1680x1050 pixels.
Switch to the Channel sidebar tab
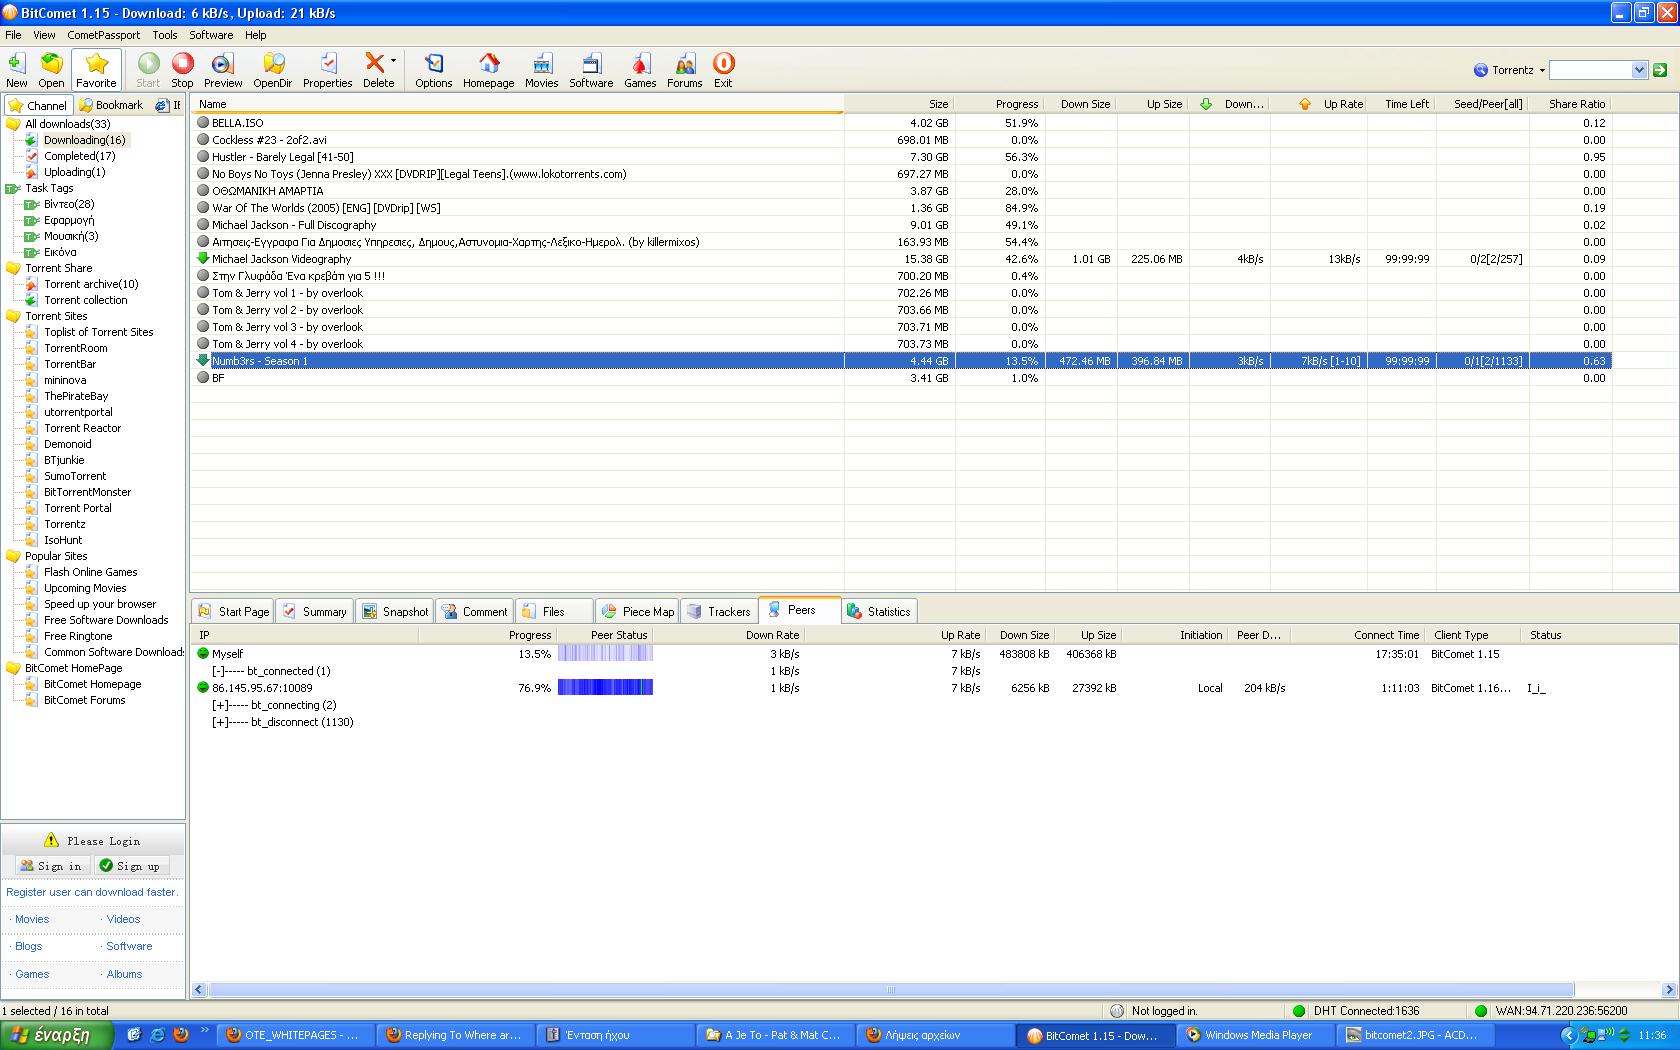click(x=38, y=105)
